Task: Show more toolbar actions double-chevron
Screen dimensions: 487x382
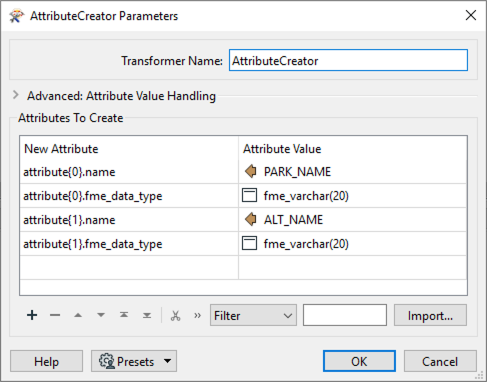Action: click(x=197, y=315)
